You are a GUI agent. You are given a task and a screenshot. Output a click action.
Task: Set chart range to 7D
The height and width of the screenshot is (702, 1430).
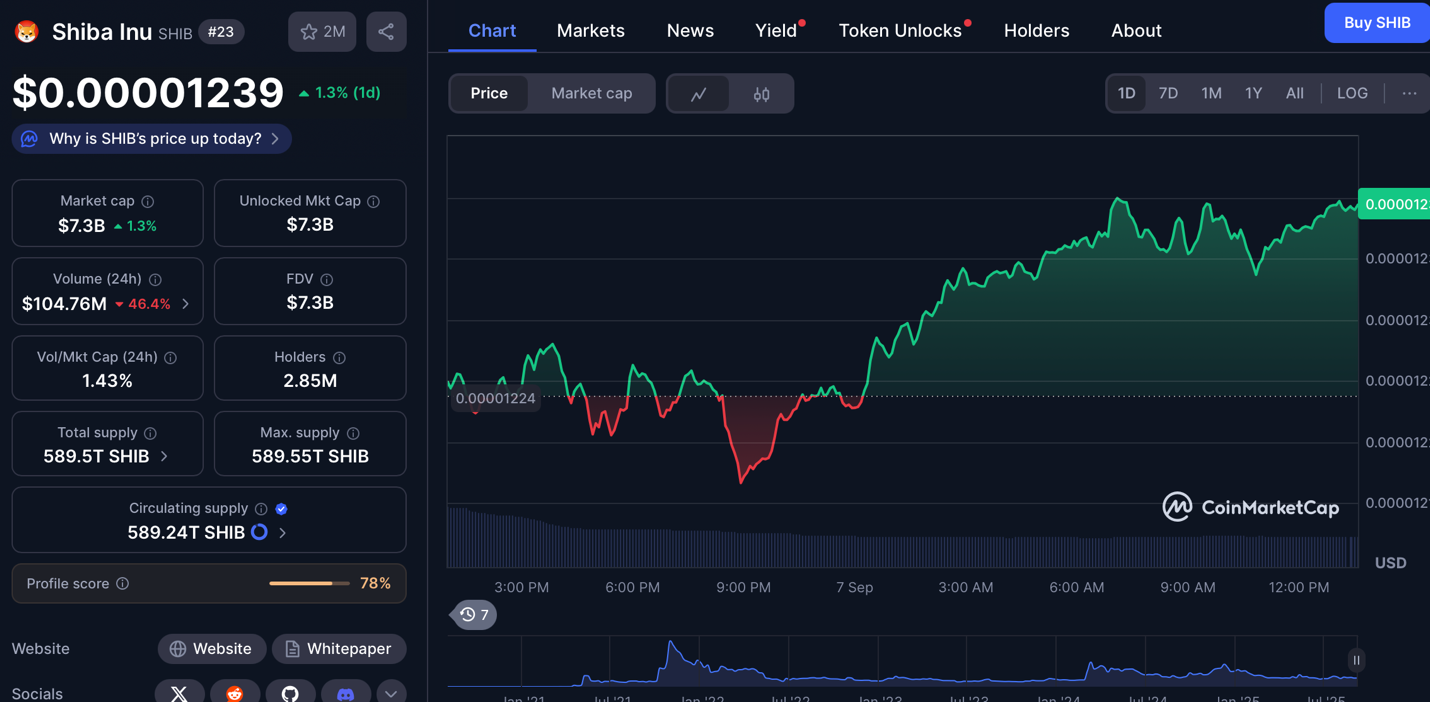point(1168,93)
